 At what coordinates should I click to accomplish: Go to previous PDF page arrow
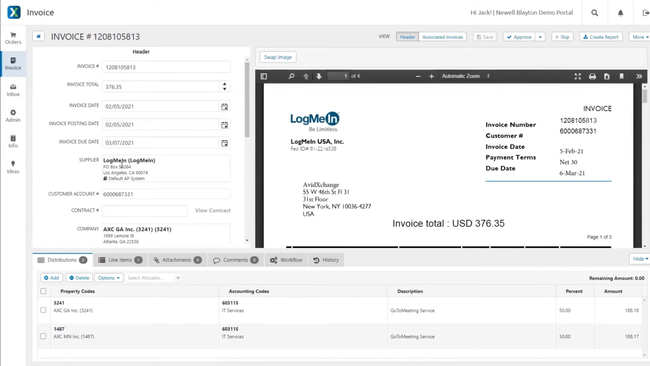(x=306, y=76)
